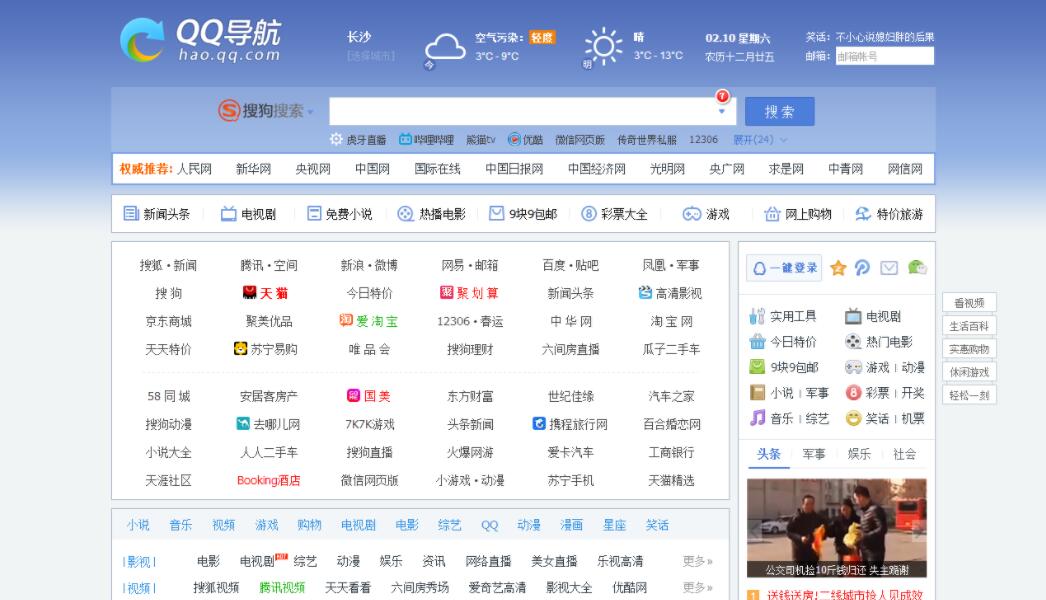
Task: Expand 更多 in the 影视 row
Action: [x=697, y=561]
